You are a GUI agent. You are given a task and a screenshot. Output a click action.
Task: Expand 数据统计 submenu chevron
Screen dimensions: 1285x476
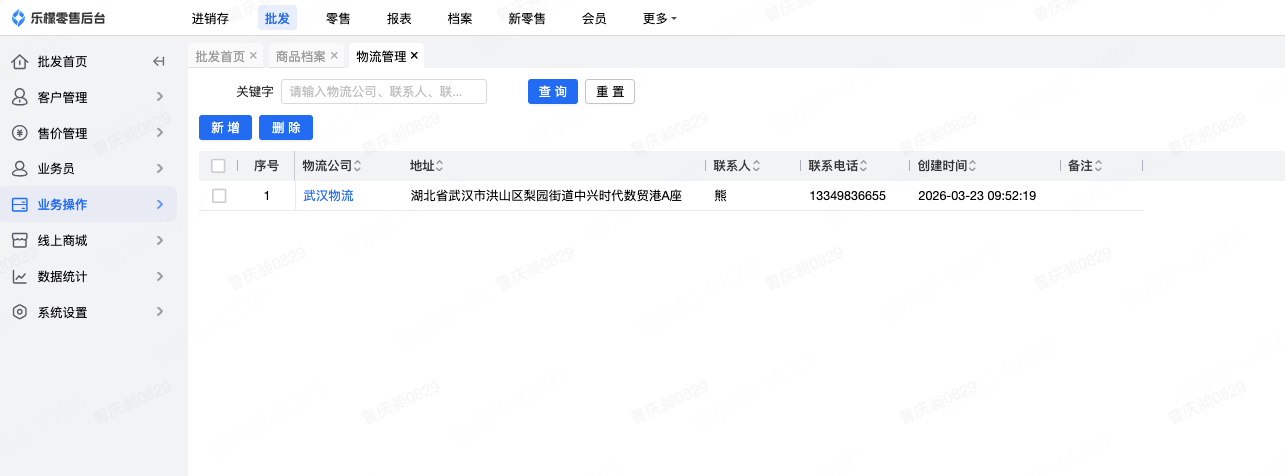pos(160,276)
